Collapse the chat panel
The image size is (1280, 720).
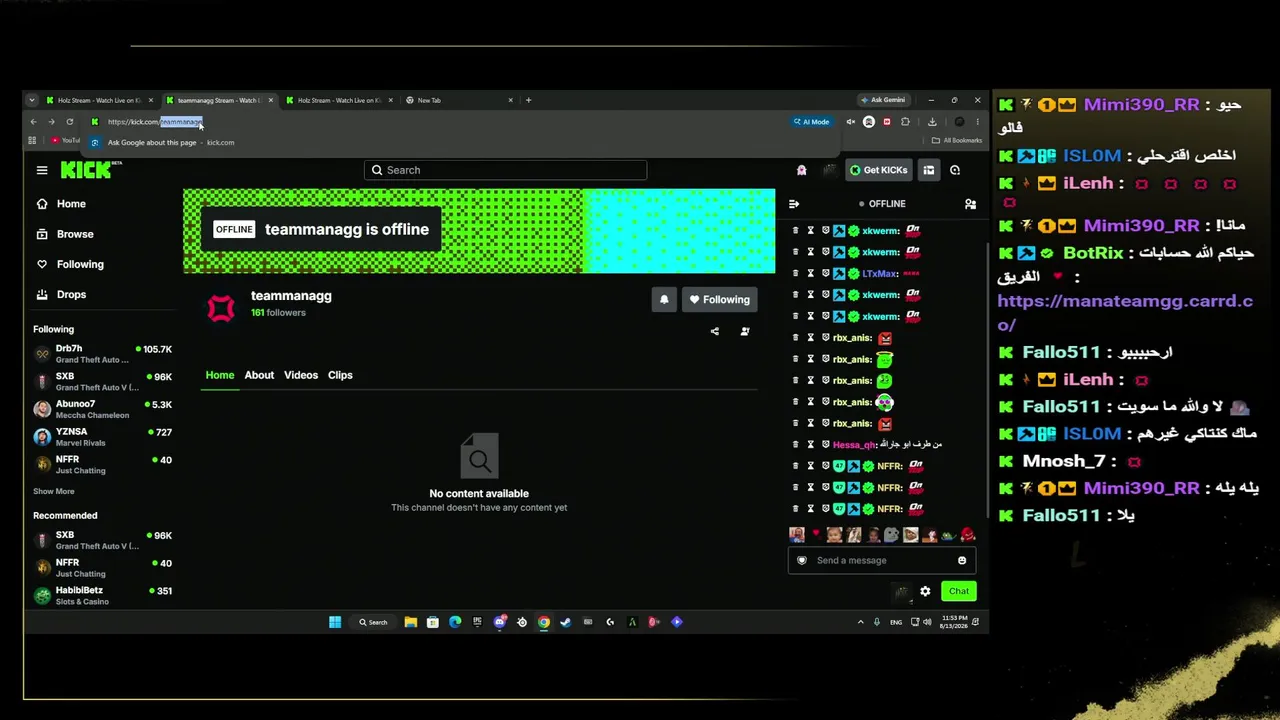point(794,204)
